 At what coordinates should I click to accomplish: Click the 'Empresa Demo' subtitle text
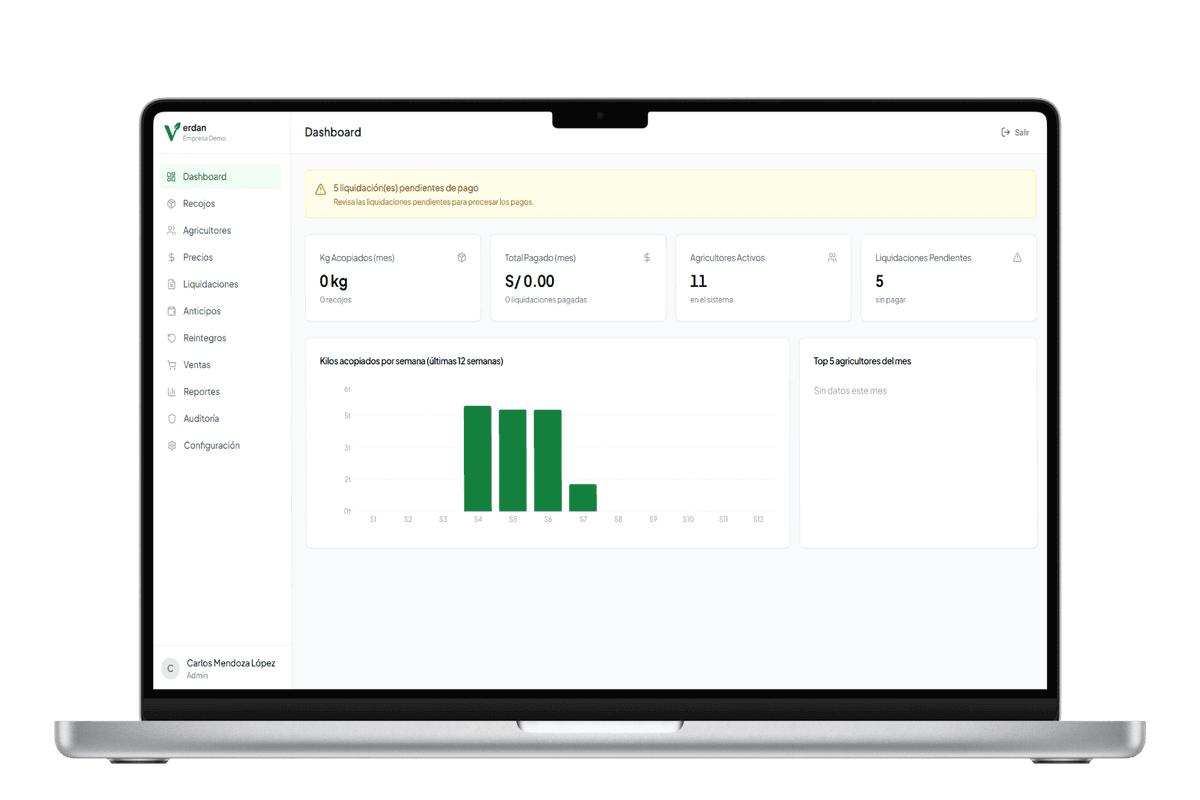(204, 139)
